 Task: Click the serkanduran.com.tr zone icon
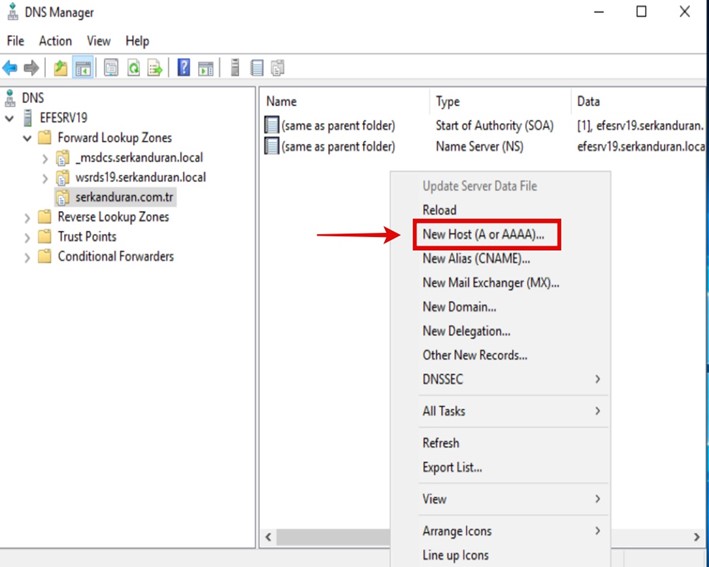coord(62,197)
